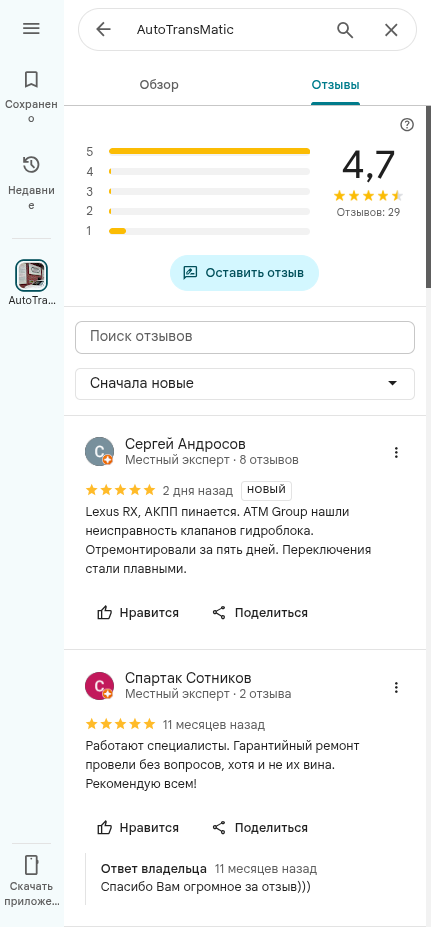Click the НОВЫЙ badge on Сергей's review
The image size is (431, 927).
pyautogui.click(x=267, y=490)
